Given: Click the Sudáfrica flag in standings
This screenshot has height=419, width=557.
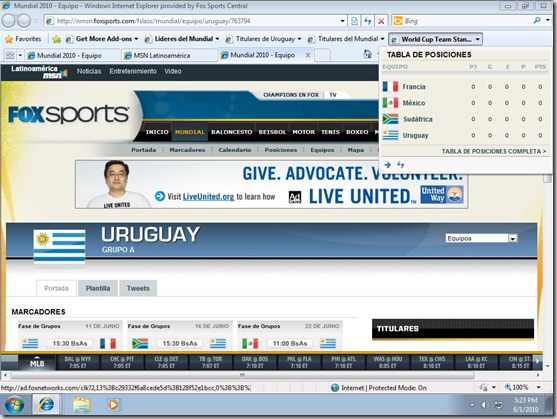Looking at the screenshot, I should point(390,119).
